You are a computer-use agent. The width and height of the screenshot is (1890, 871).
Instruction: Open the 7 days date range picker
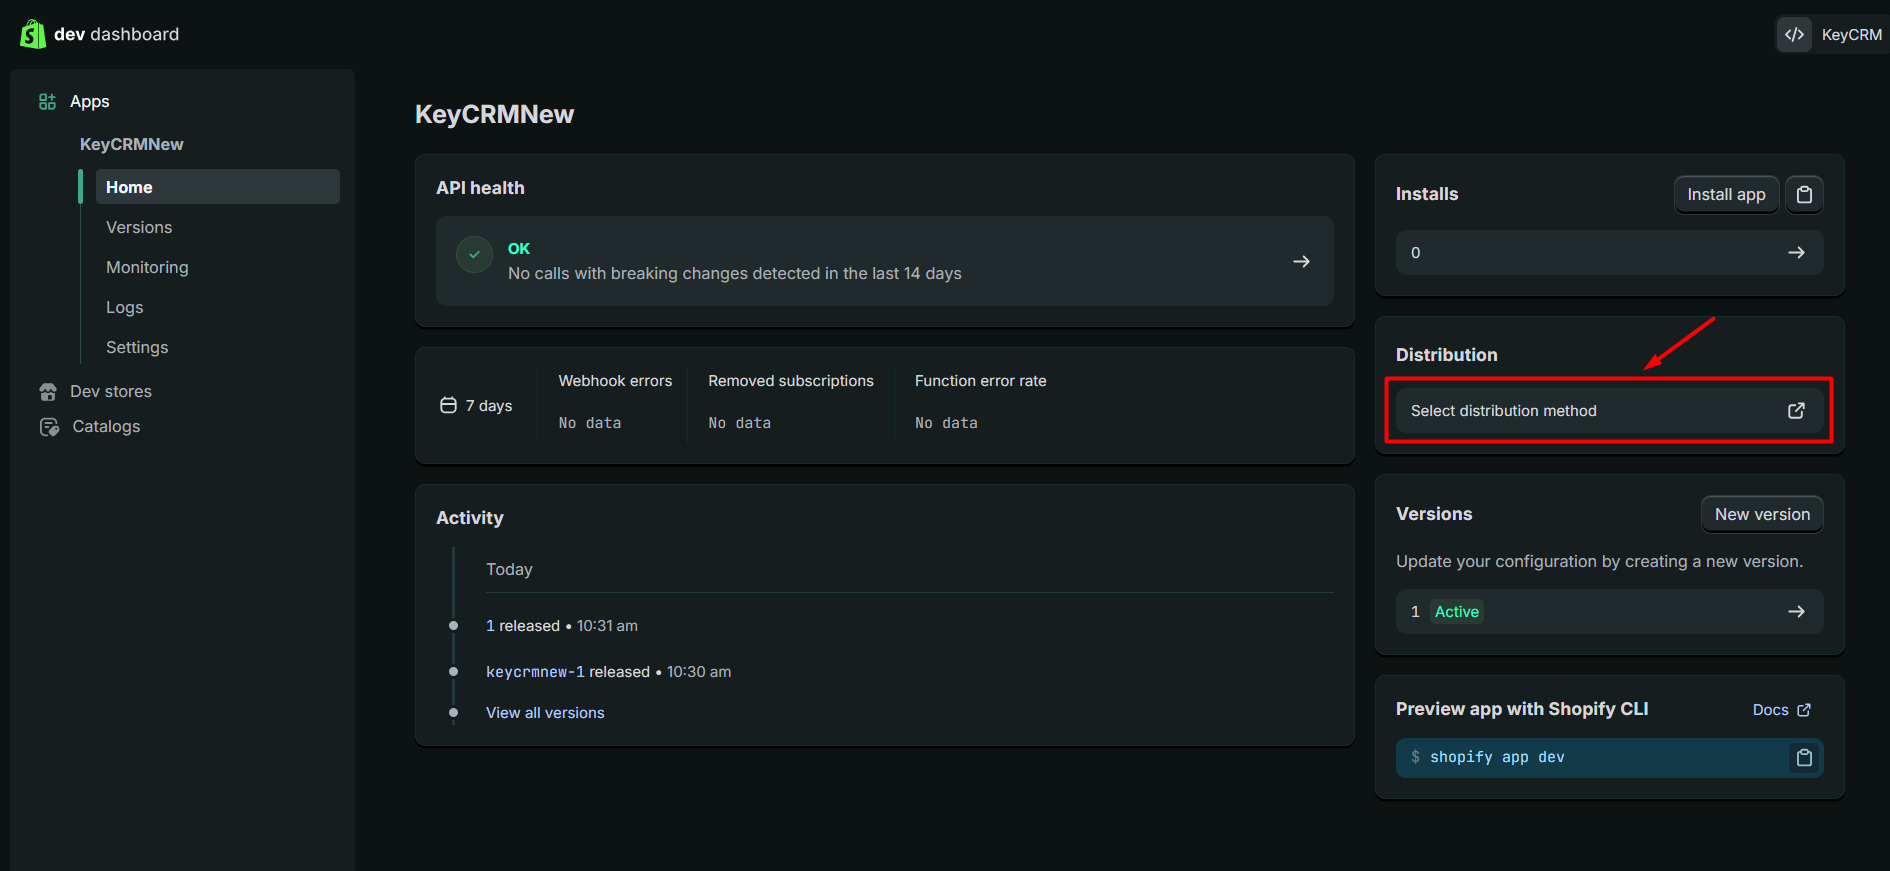point(477,406)
